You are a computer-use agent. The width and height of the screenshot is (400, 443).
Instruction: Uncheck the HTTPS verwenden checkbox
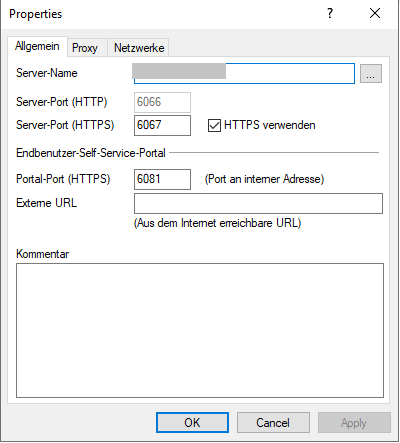(x=214, y=126)
